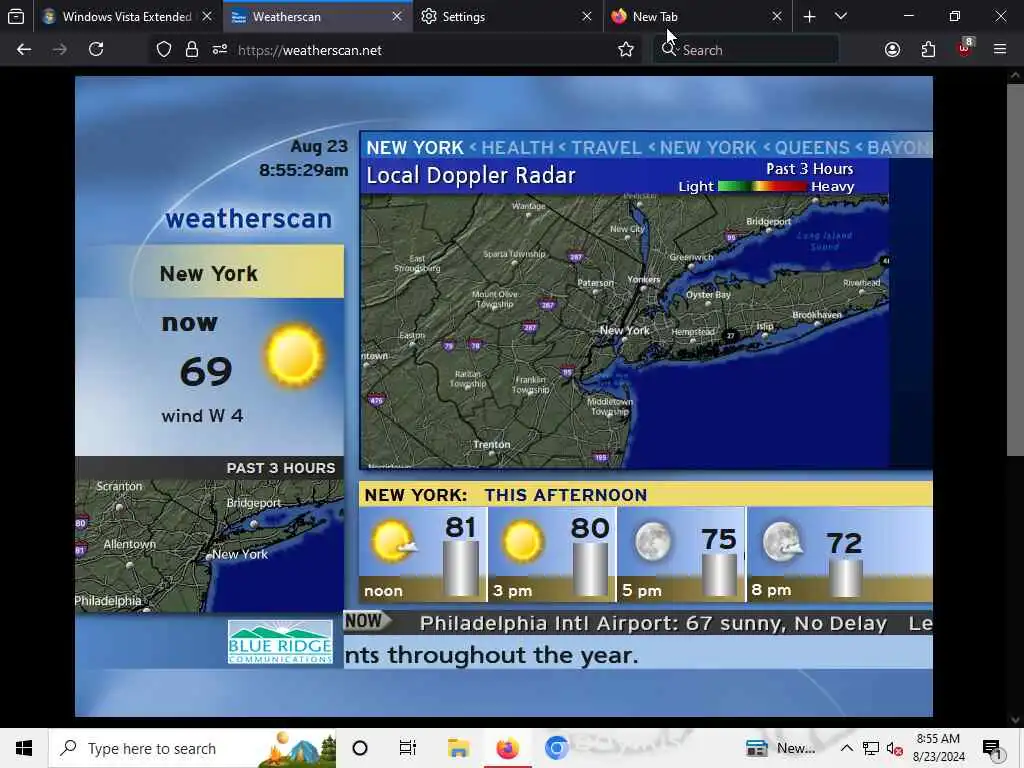Click the taskbar search box

pos(193,748)
